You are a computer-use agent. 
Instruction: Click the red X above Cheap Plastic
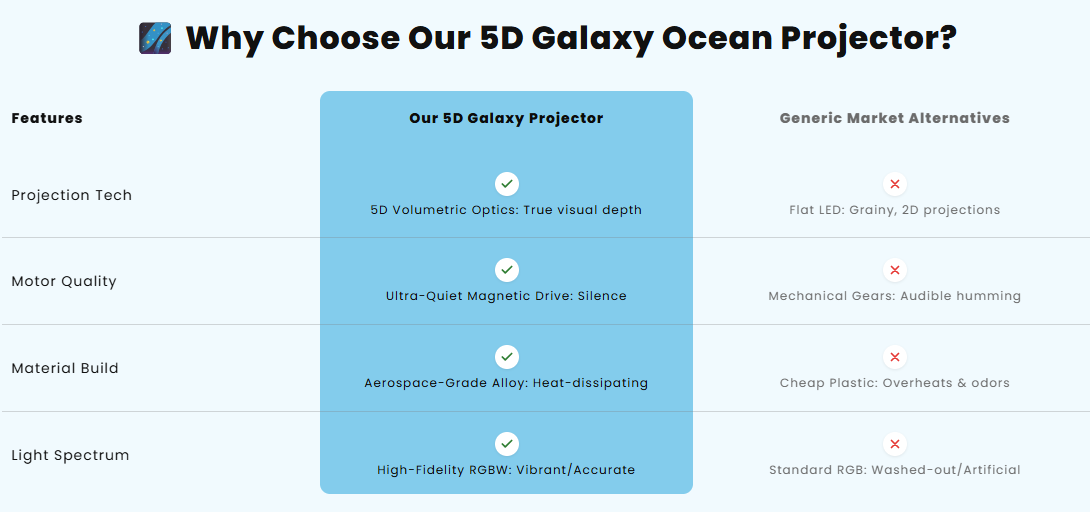coord(895,357)
